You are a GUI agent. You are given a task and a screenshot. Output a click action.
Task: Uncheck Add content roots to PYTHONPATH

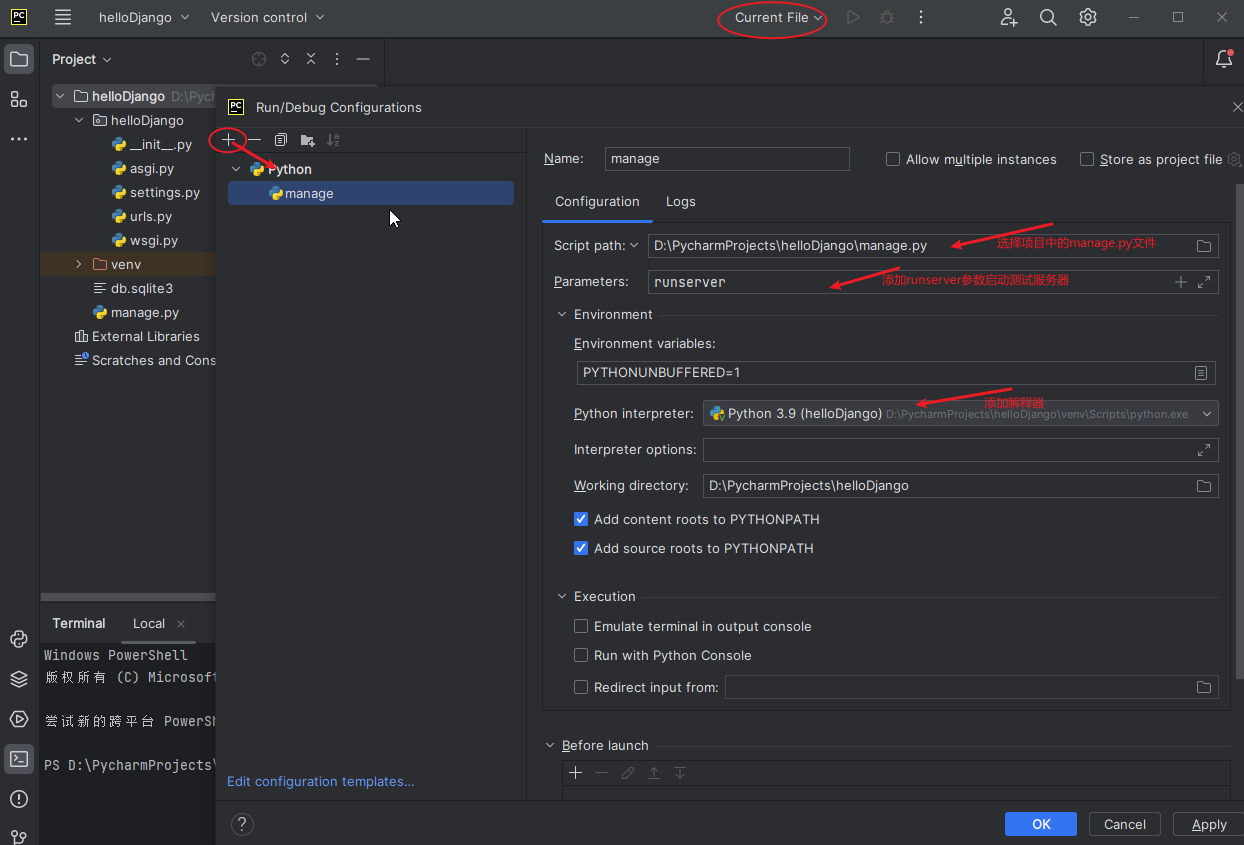[x=581, y=519]
